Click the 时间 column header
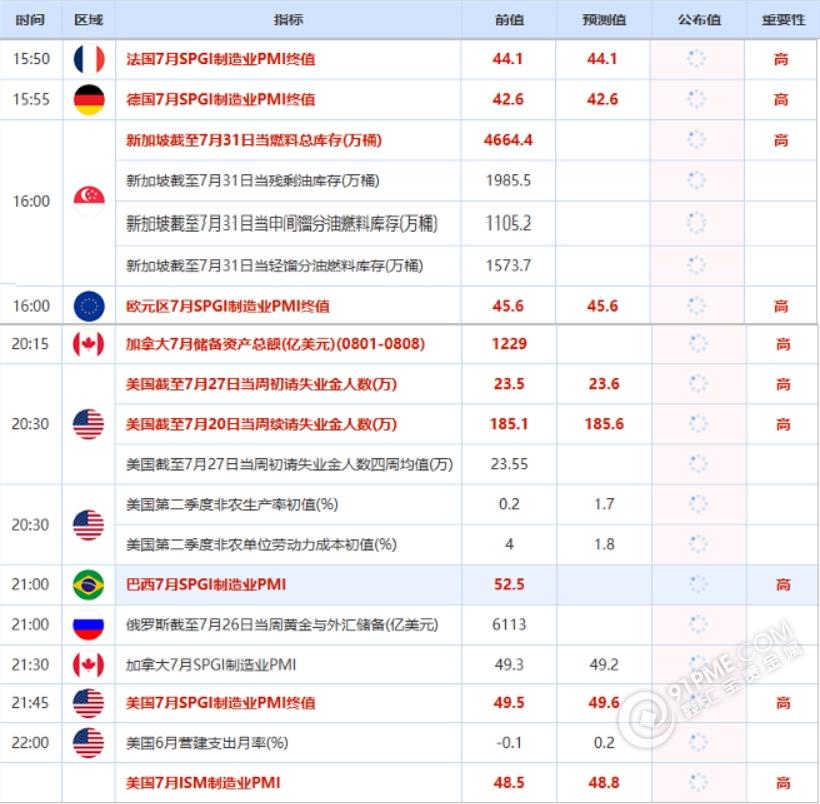This screenshot has width=820, height=804. [30, 20]
